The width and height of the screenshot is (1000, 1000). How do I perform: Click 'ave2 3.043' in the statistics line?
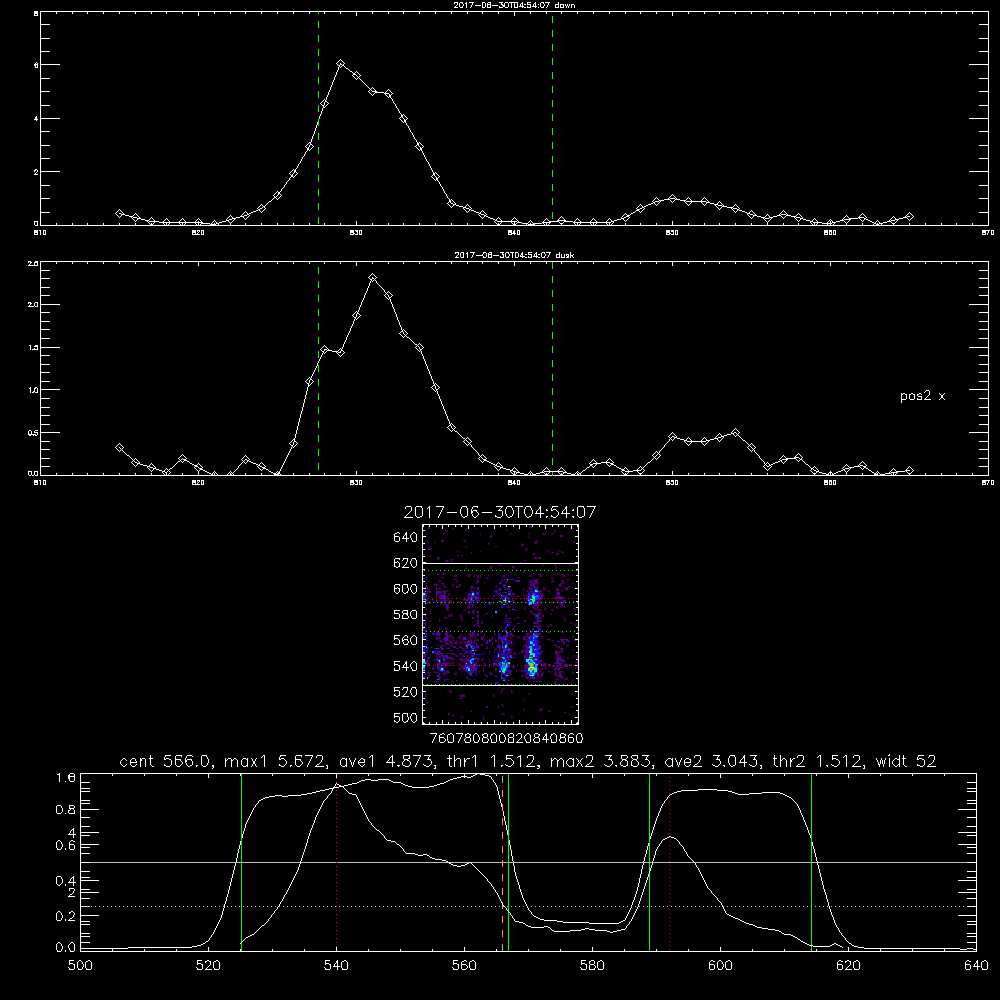tap(712, 761)
